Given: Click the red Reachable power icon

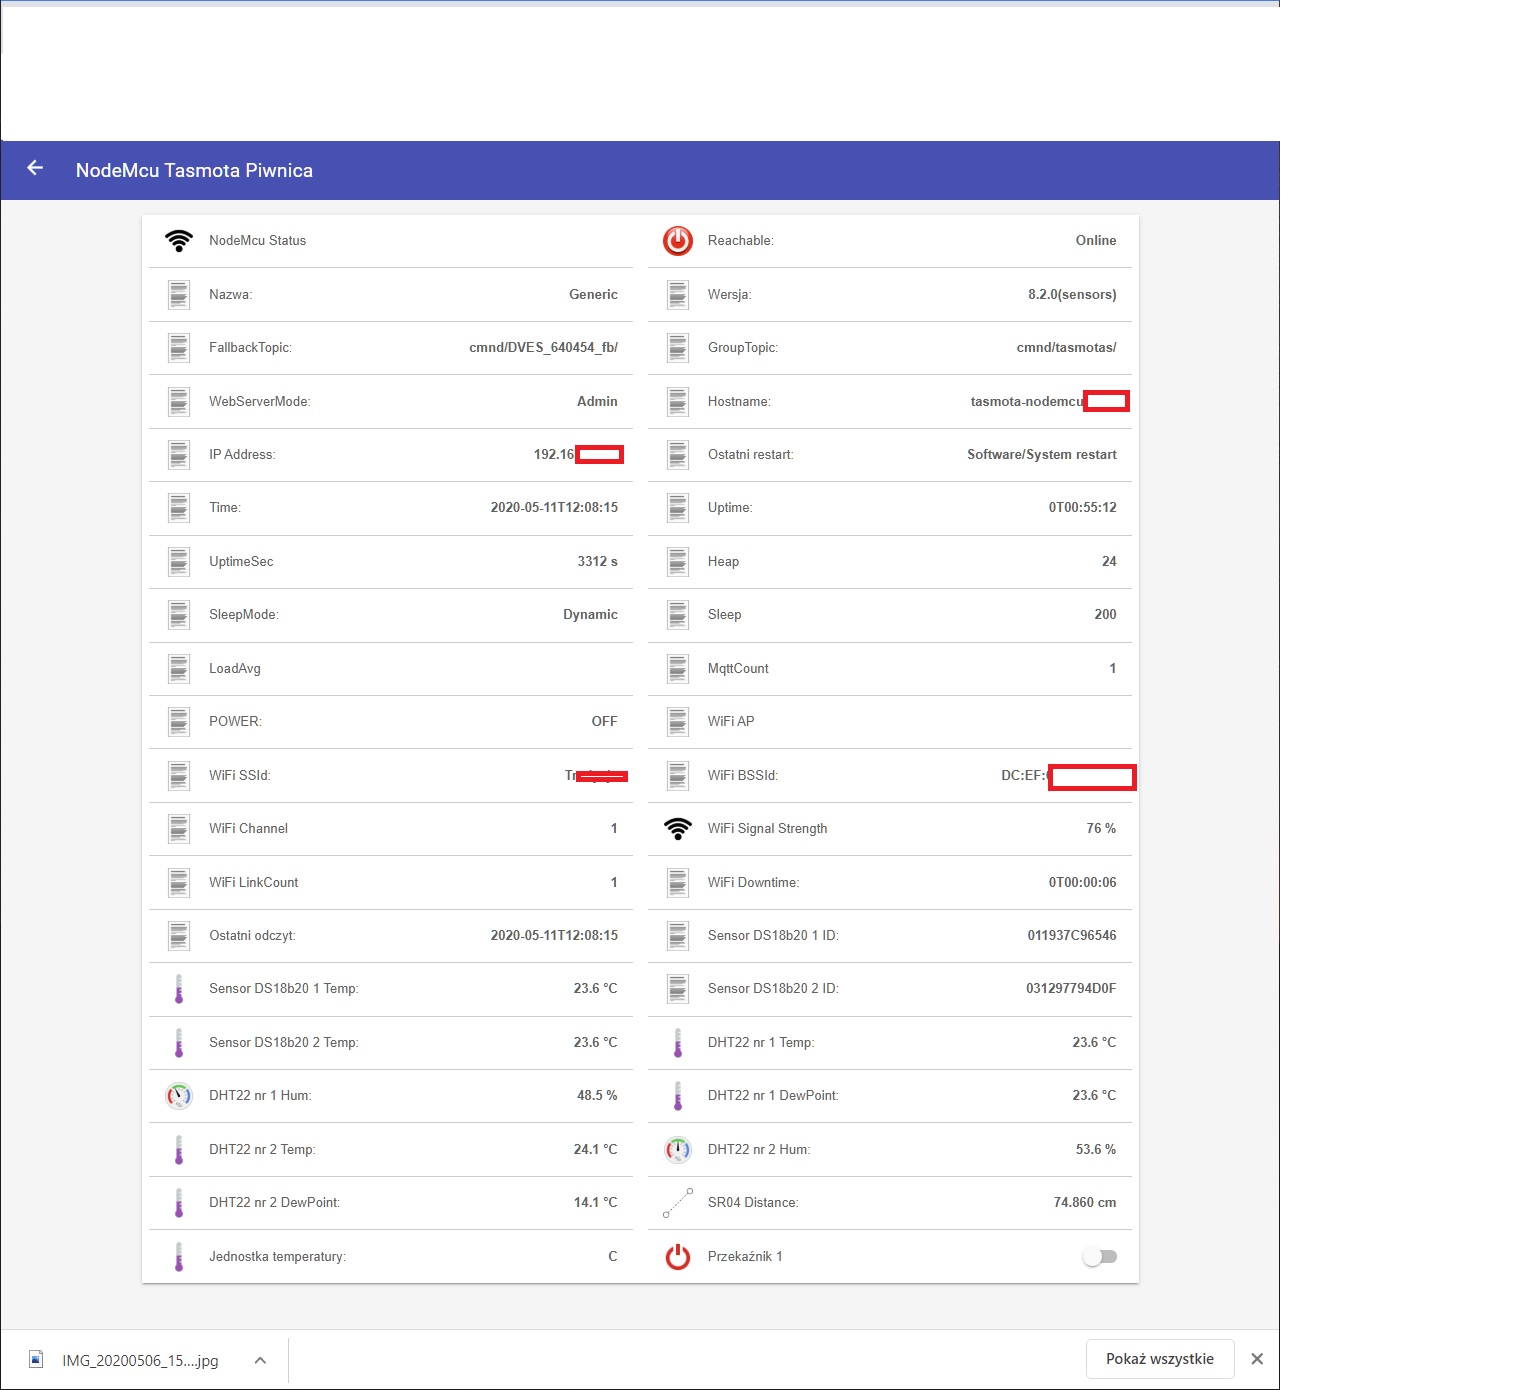Looking at the screenshot, I should [678, 241].
